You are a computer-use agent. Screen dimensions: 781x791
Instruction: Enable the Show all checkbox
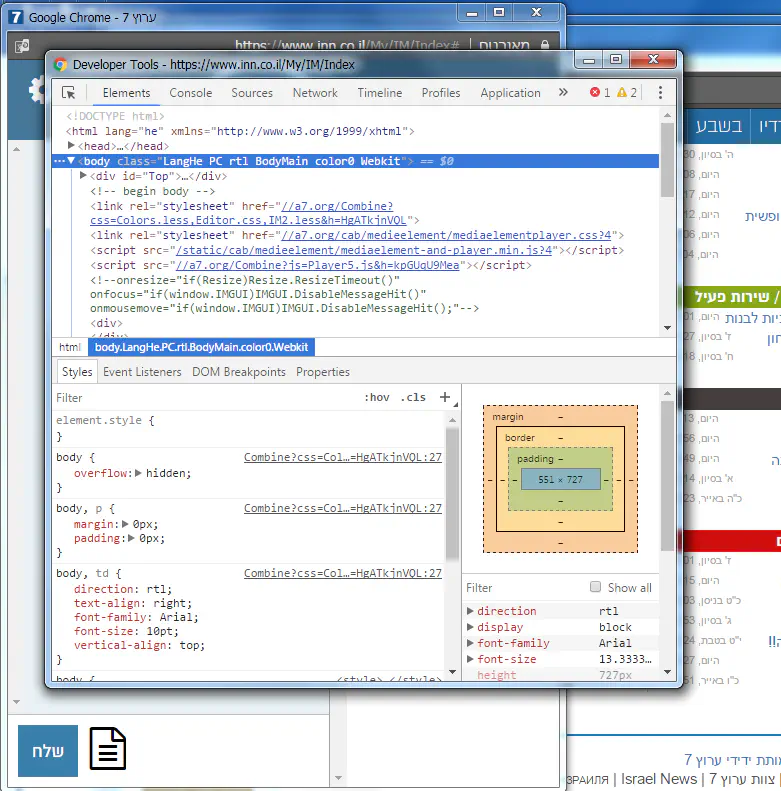tap(596, 587)
